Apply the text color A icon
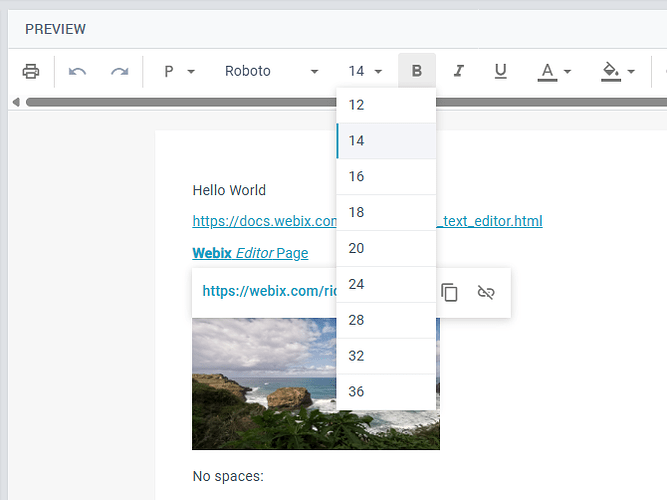 click(547, 71)
